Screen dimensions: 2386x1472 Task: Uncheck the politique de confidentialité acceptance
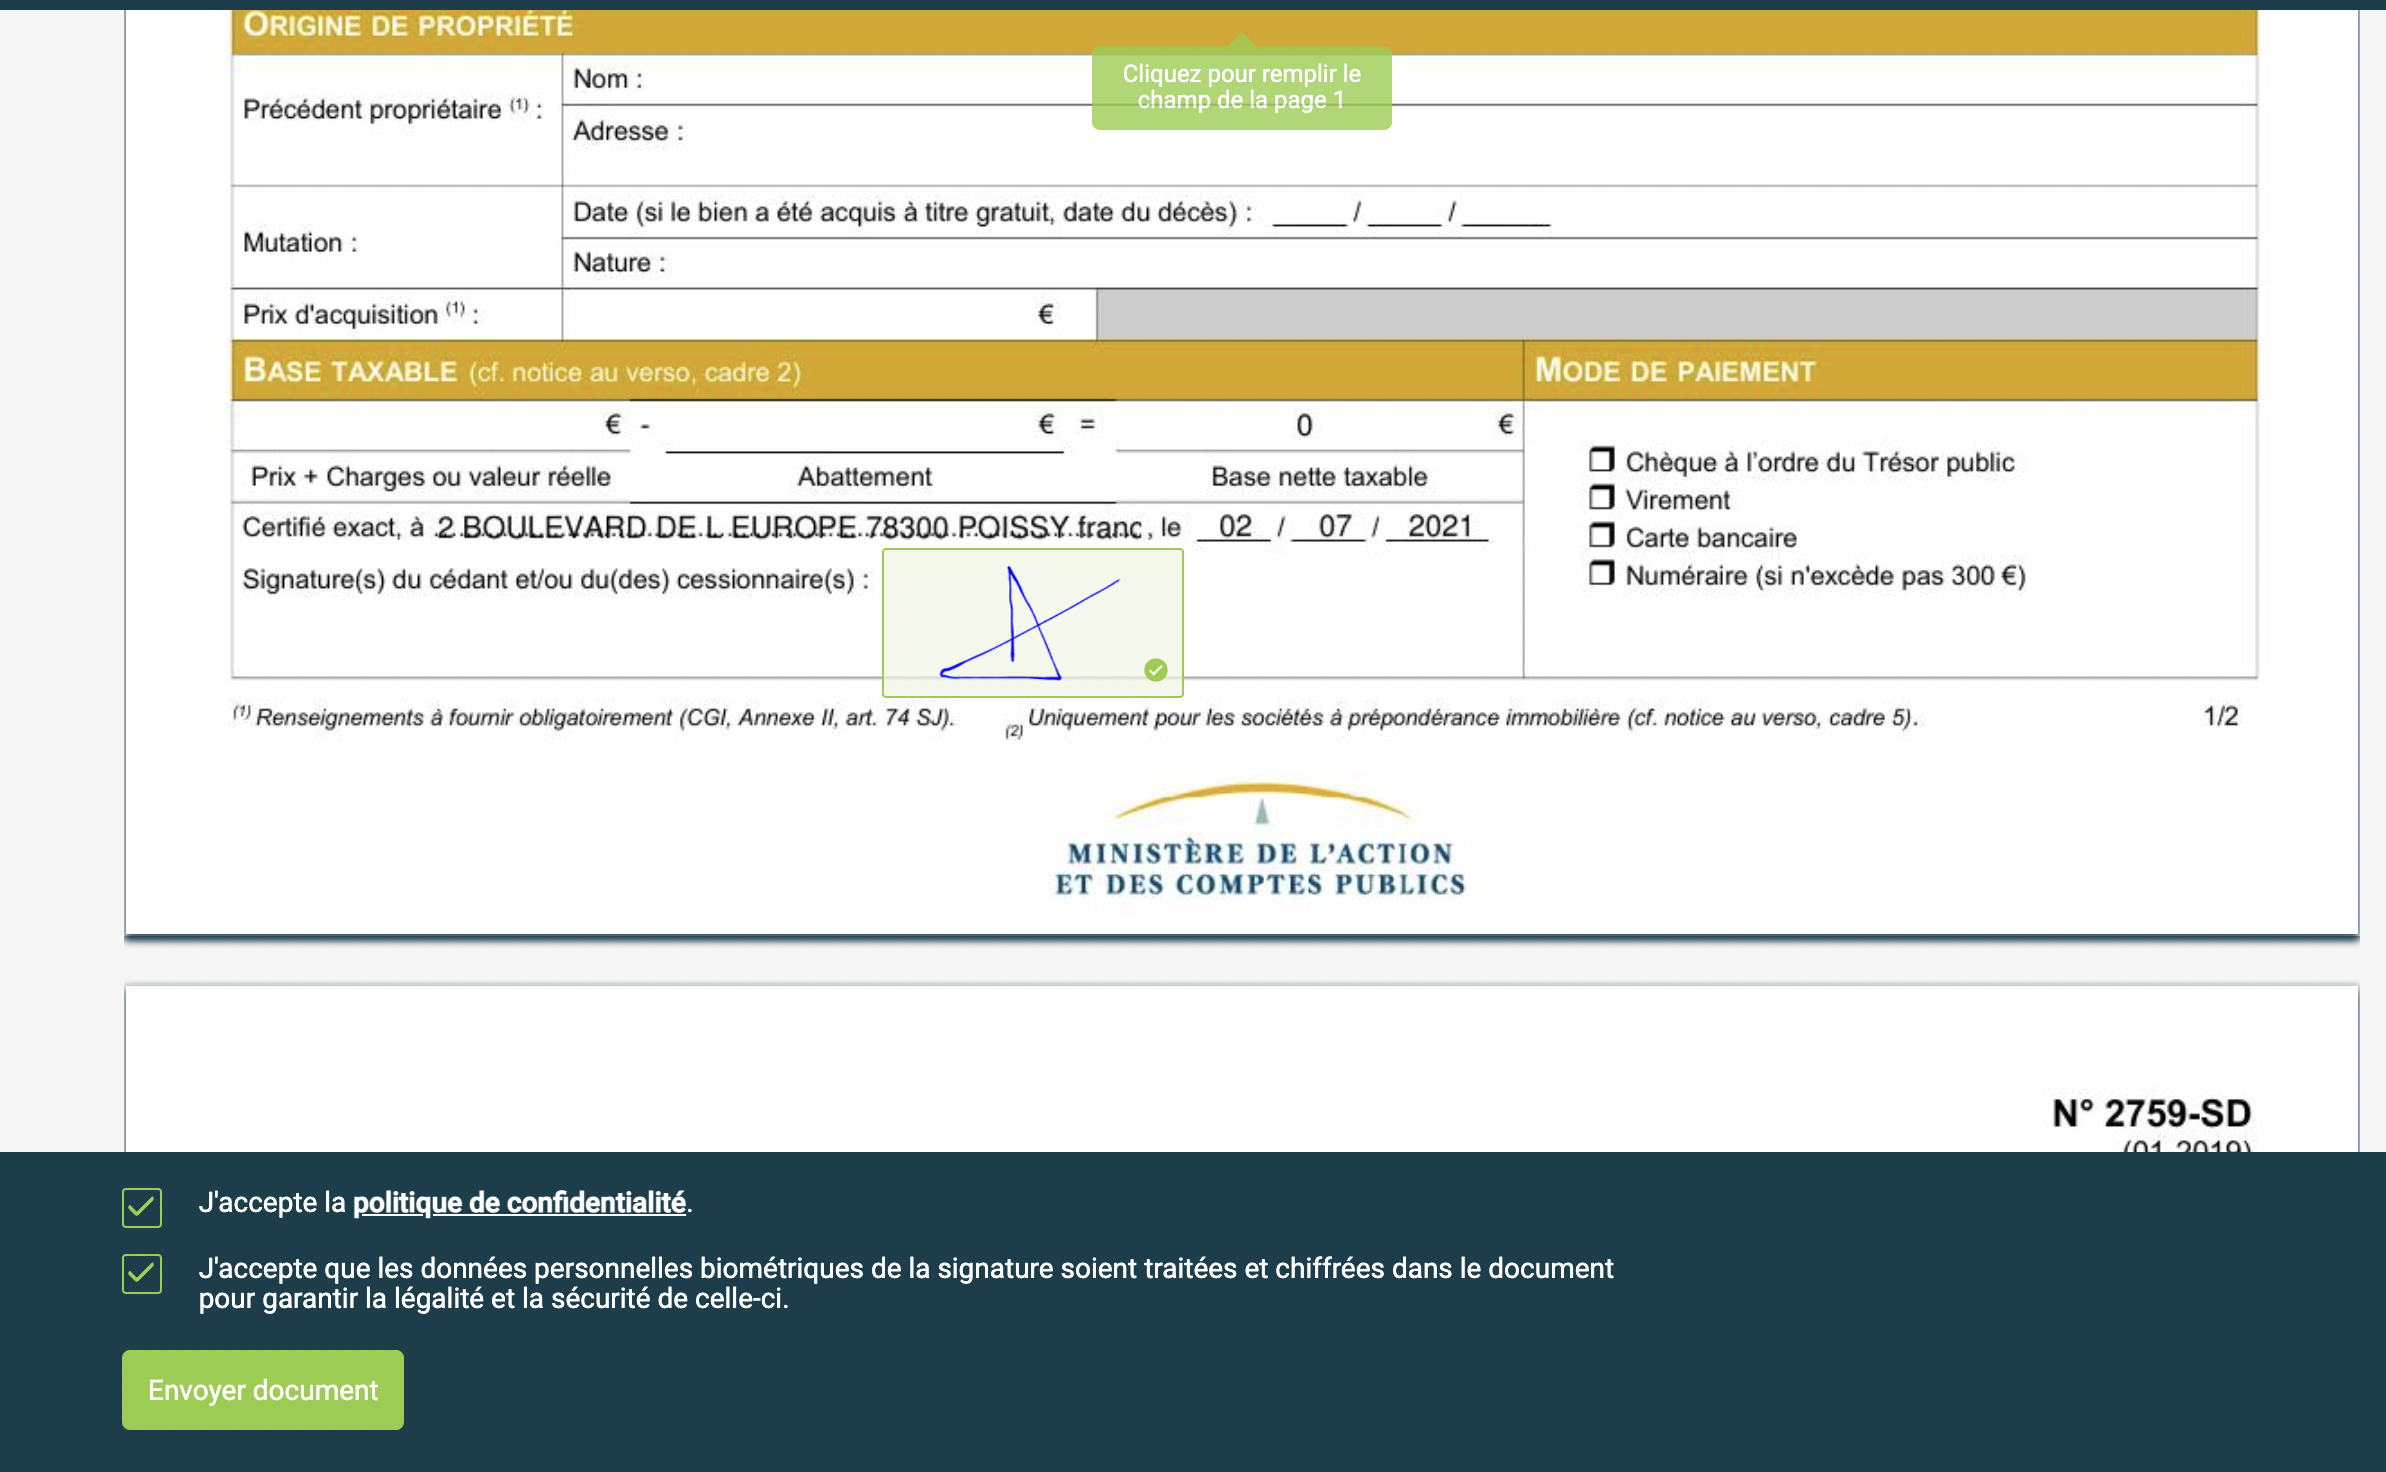point(141,1208)
